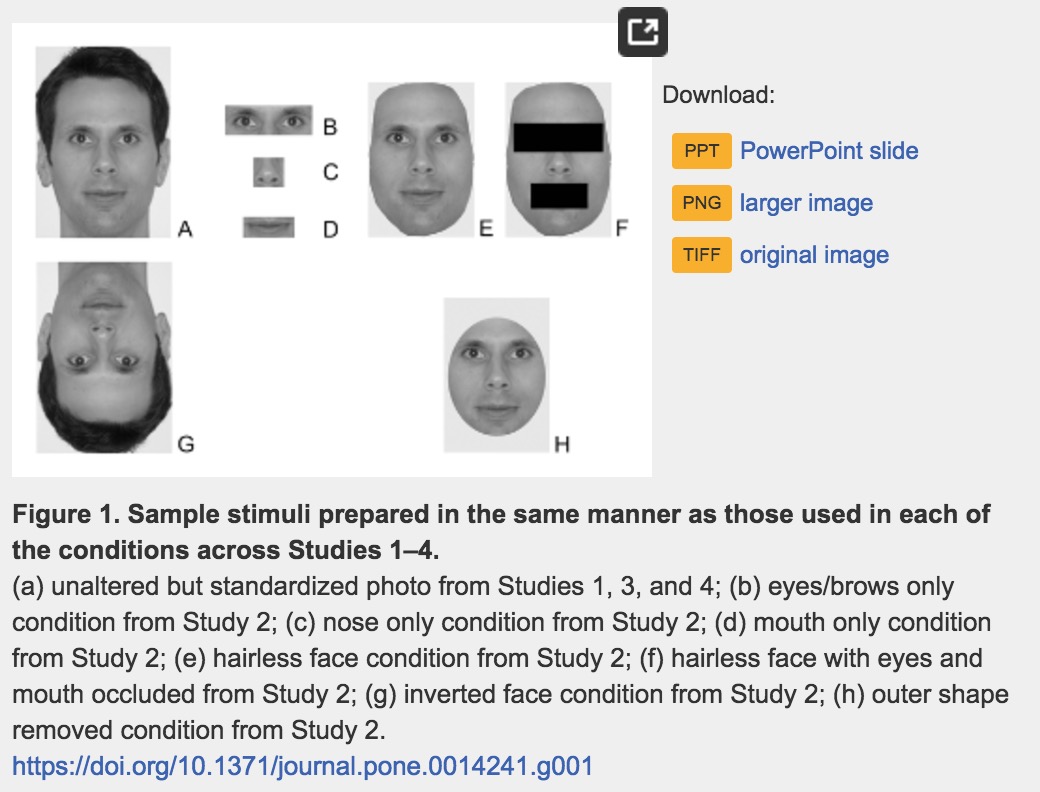The image size is (1040, 792).
Task: Download the original image
Action: (x=814, y=255)
